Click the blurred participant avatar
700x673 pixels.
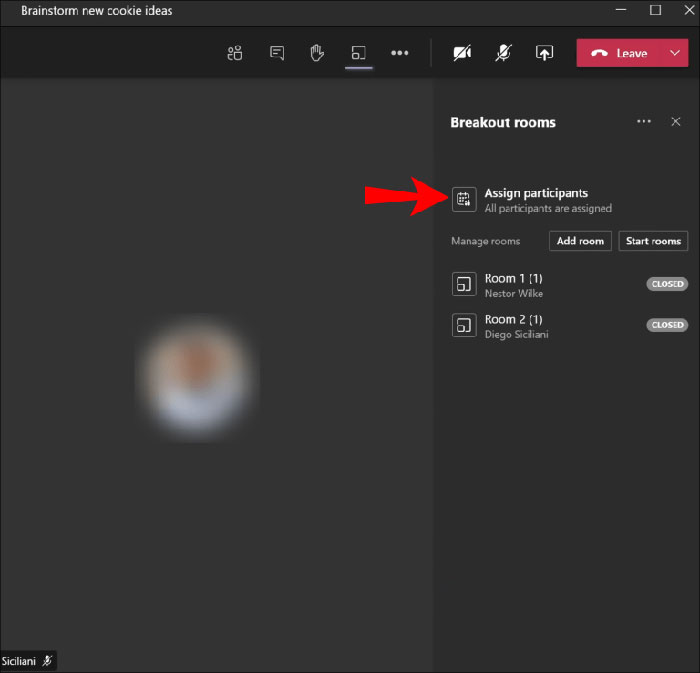tap(197, 376)
